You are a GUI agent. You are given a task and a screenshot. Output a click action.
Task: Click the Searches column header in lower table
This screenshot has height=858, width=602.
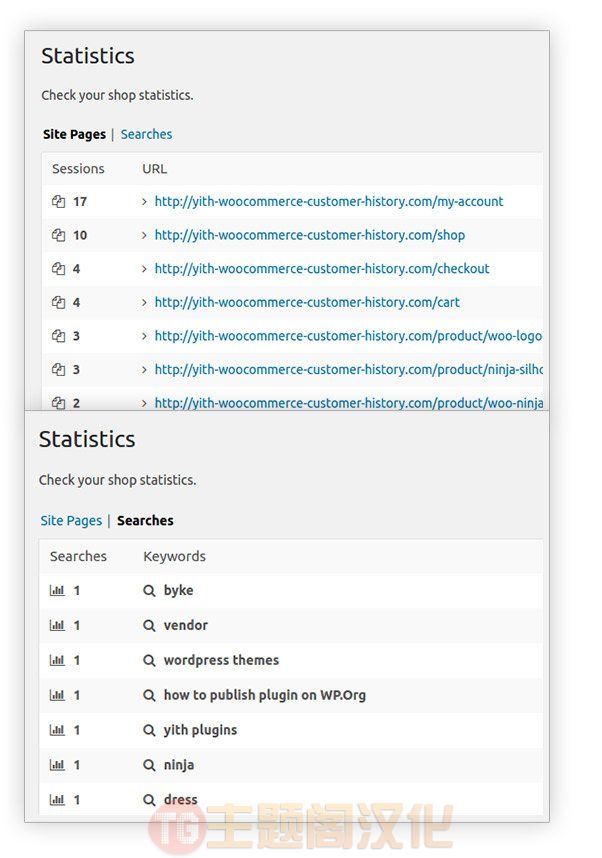click(78, 556)
